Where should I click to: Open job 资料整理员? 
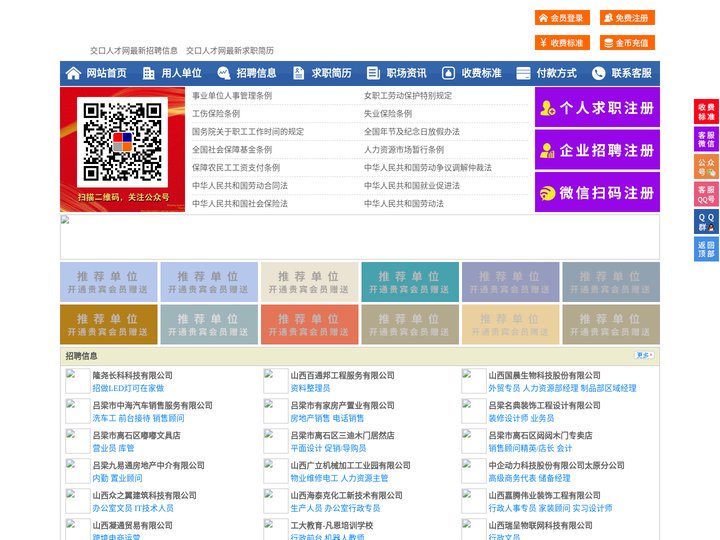tap(310, 388)
